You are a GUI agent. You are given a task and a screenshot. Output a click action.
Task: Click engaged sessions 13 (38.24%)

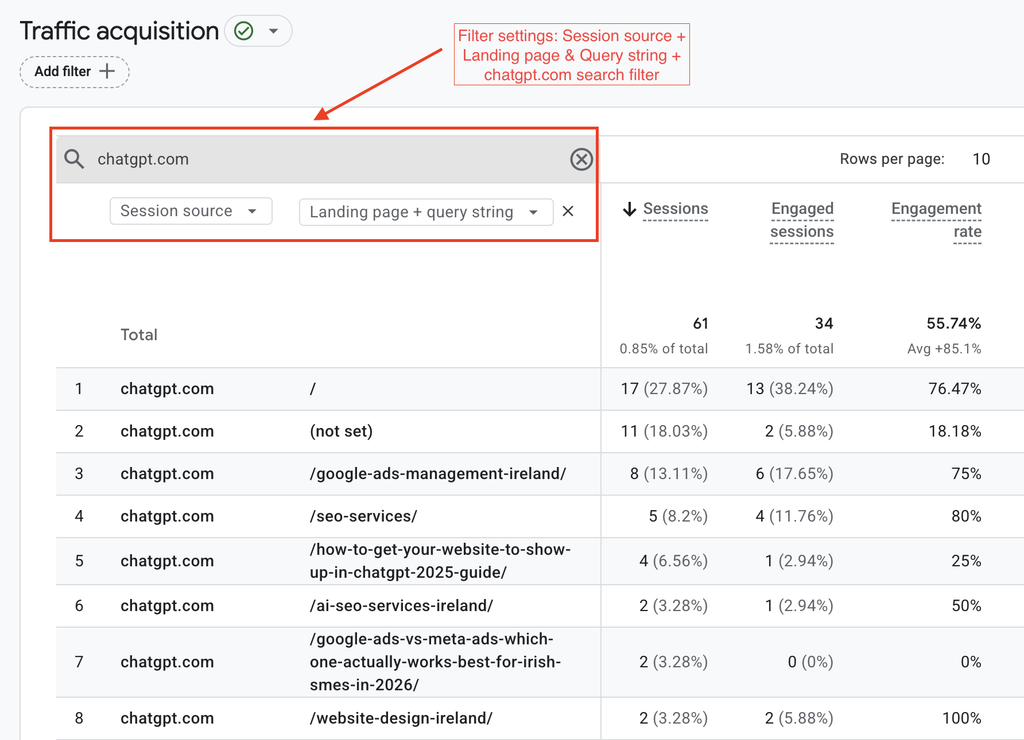790,389
